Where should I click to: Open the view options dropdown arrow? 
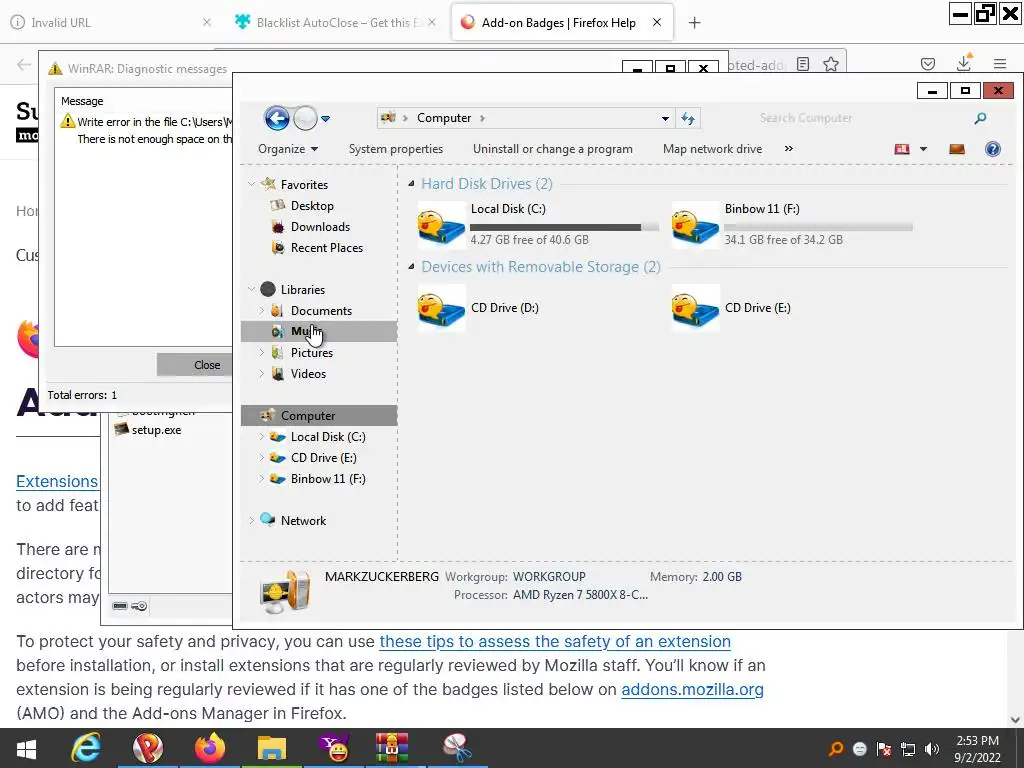pyautogui.click(x=923, y=149)
